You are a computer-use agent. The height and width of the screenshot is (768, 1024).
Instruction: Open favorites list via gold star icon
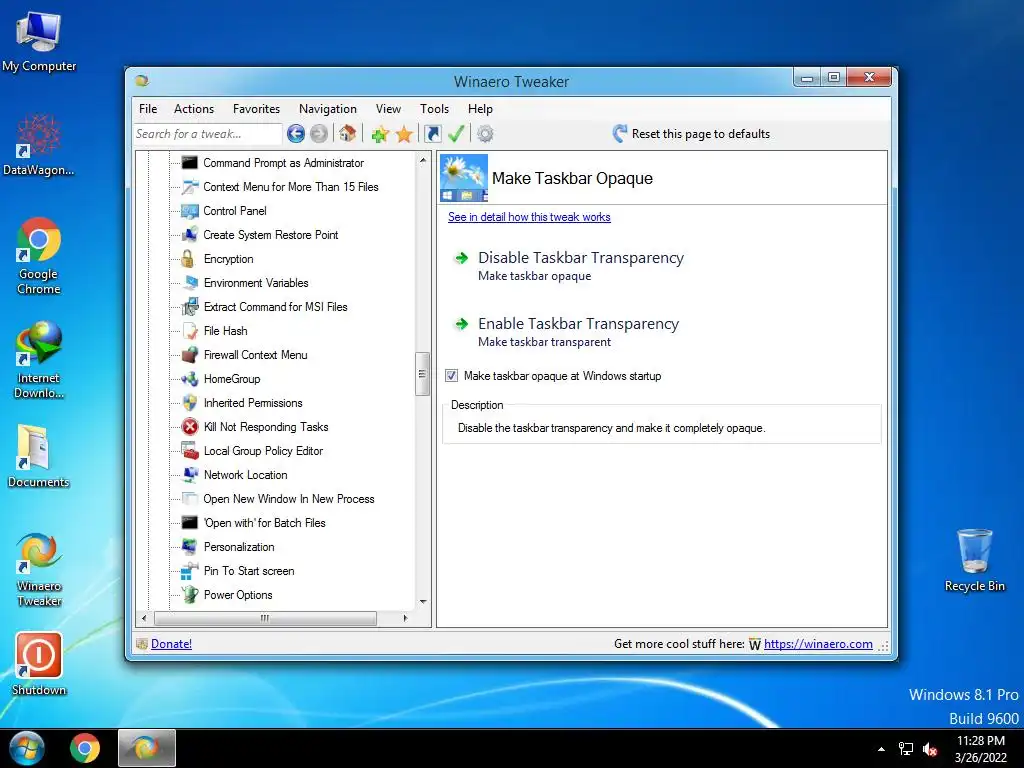point(404,135)
